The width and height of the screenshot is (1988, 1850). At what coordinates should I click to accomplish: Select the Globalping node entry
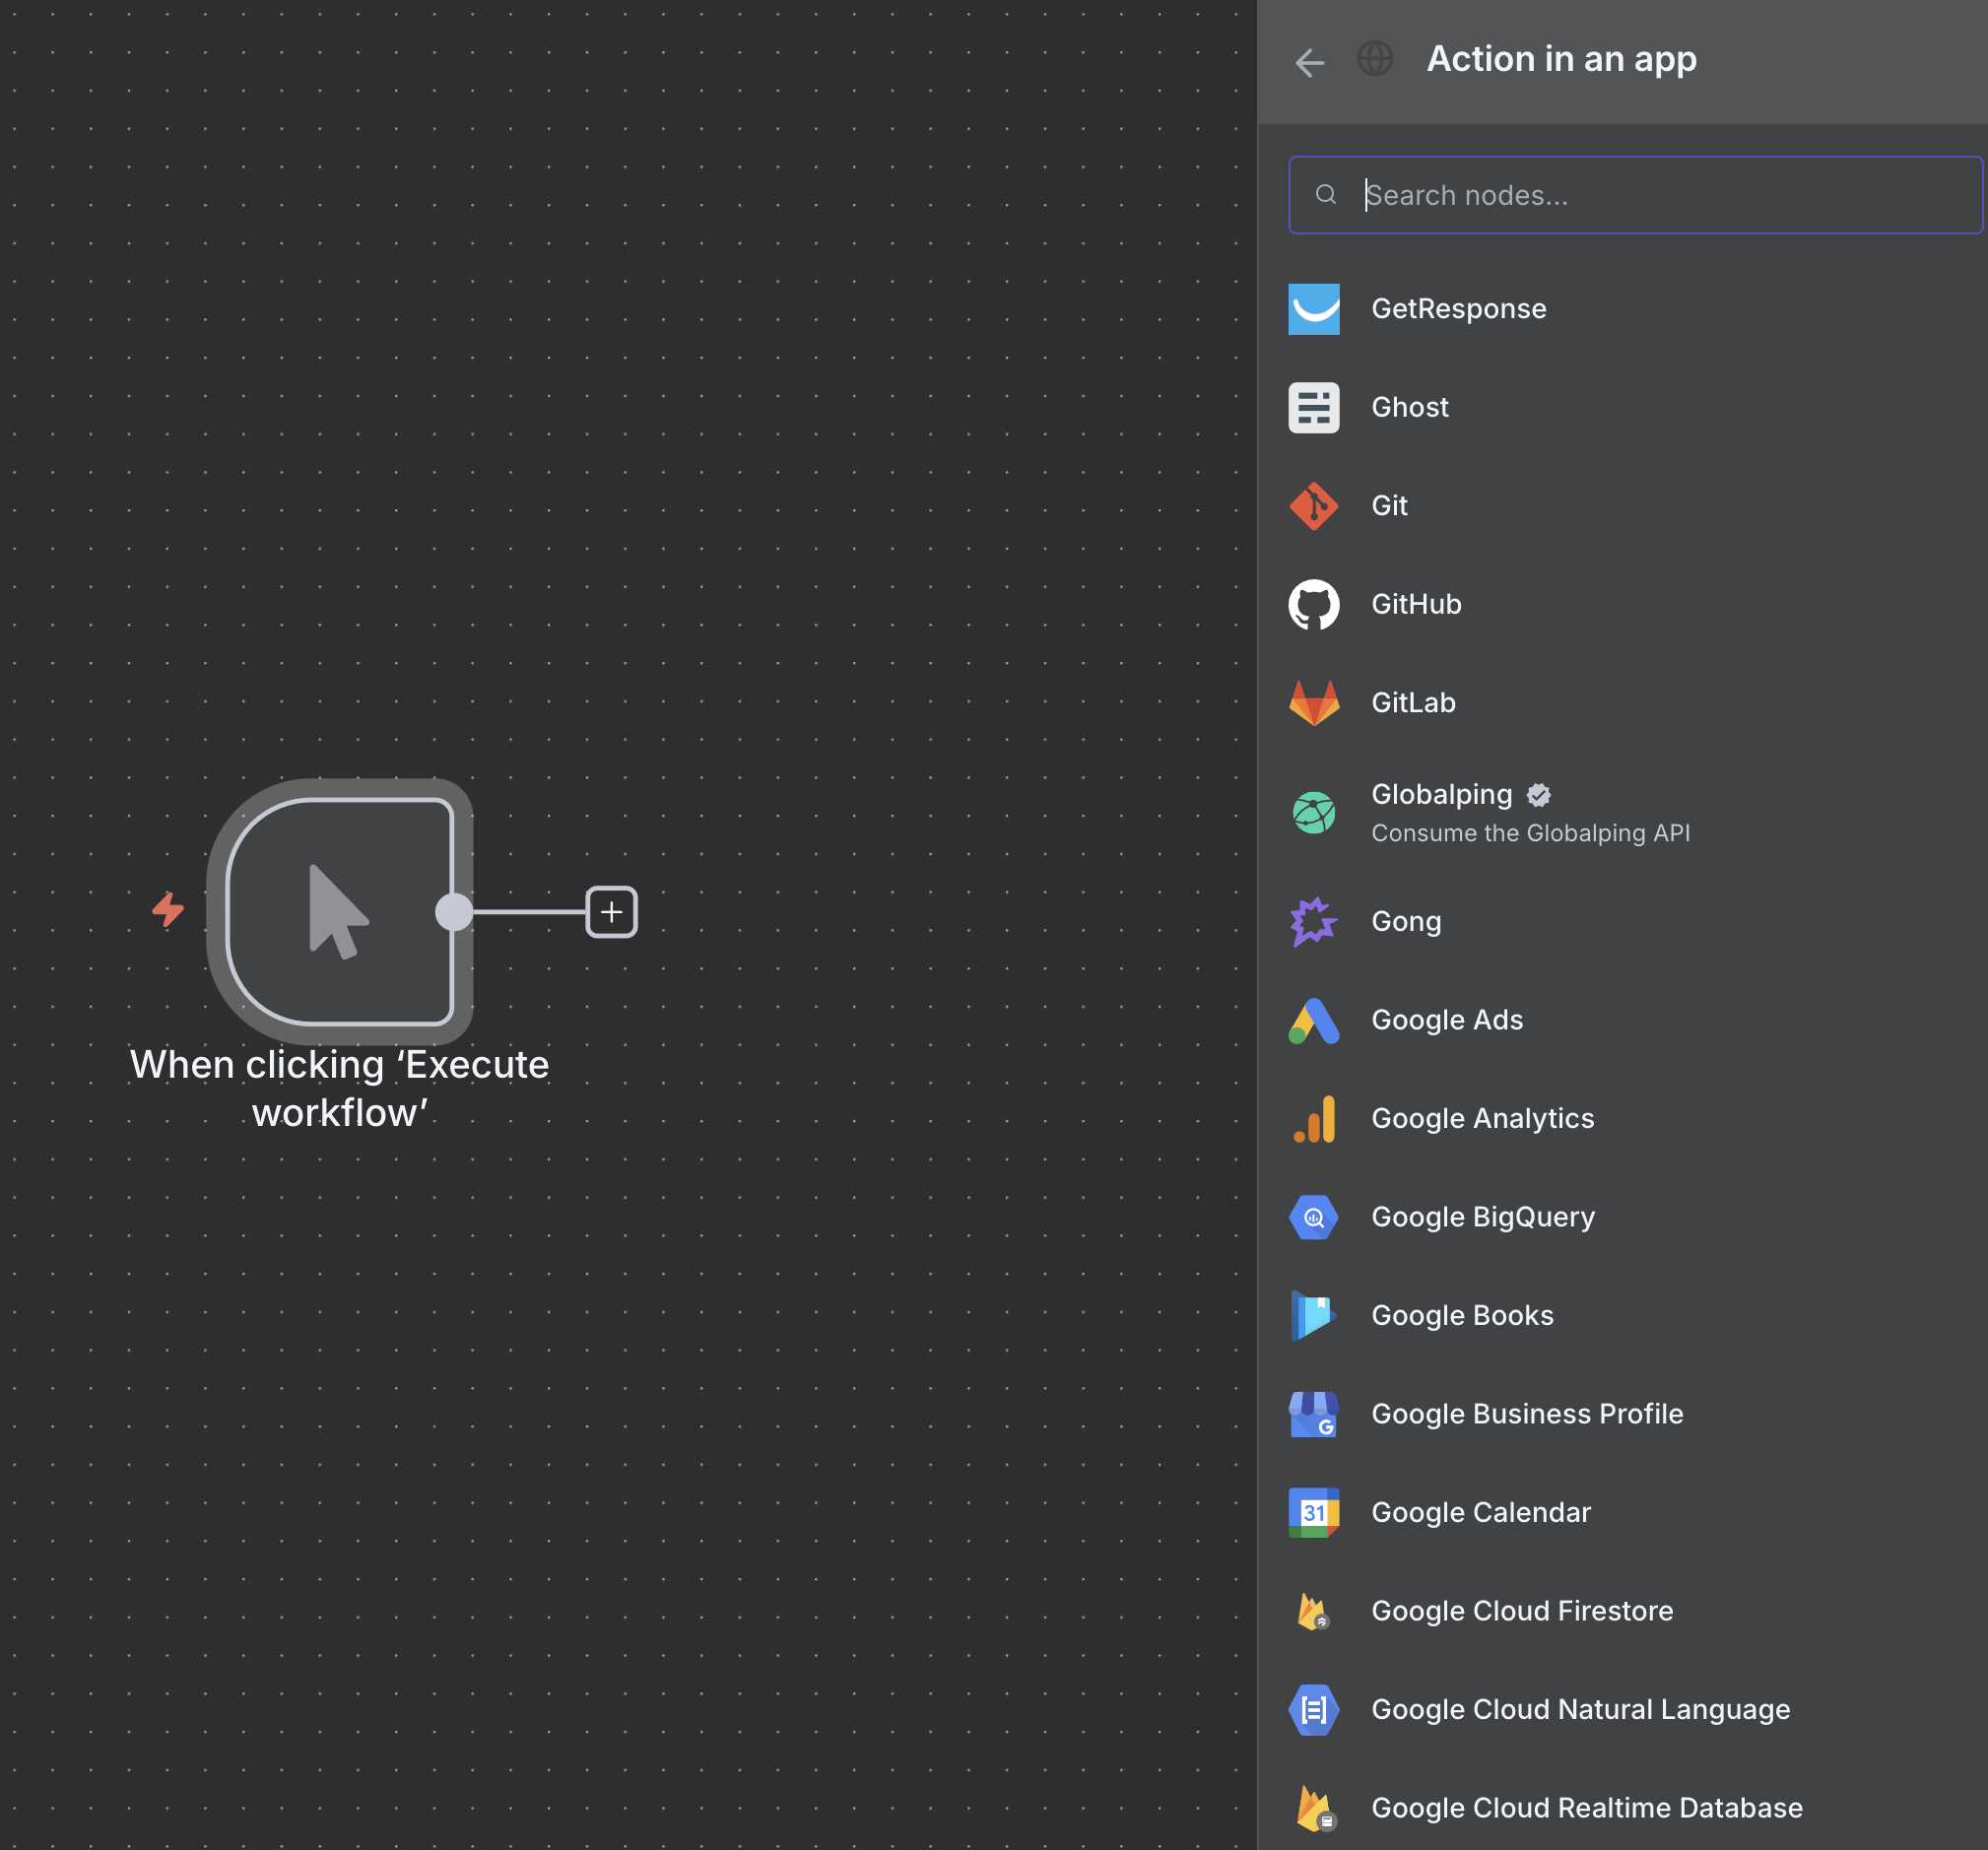coord(1622,813)
